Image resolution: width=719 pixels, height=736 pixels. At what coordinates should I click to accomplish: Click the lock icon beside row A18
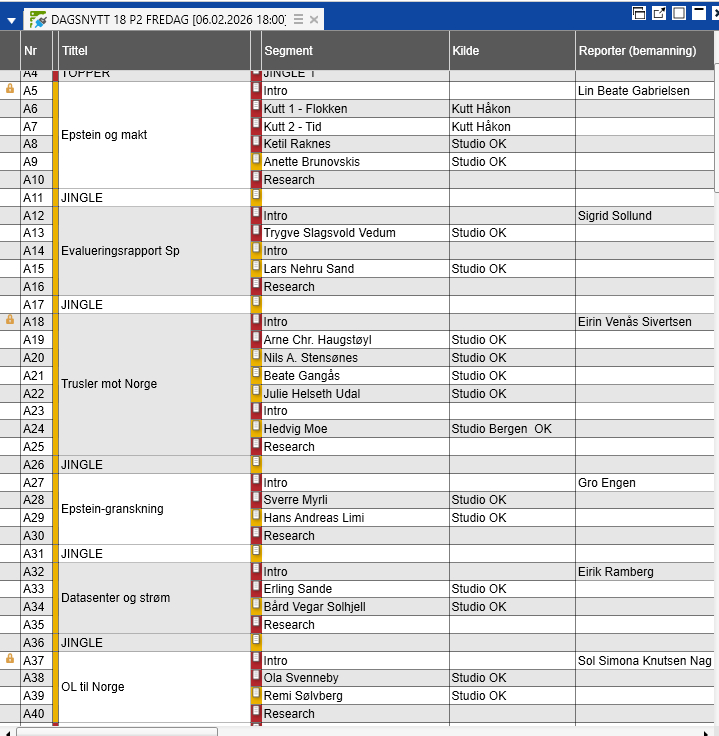coord(10,321)
